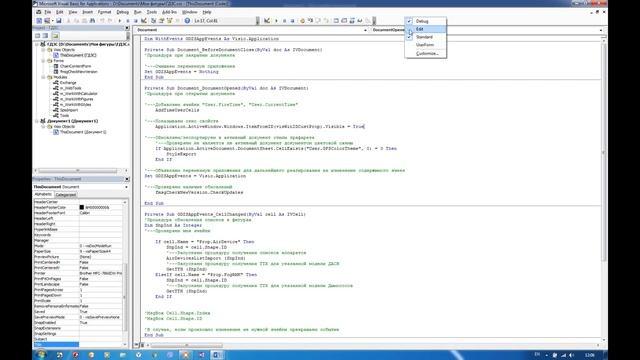Open Windows Start button on taskbar
The image size is (640, 360).
click(x=41, y=355)
